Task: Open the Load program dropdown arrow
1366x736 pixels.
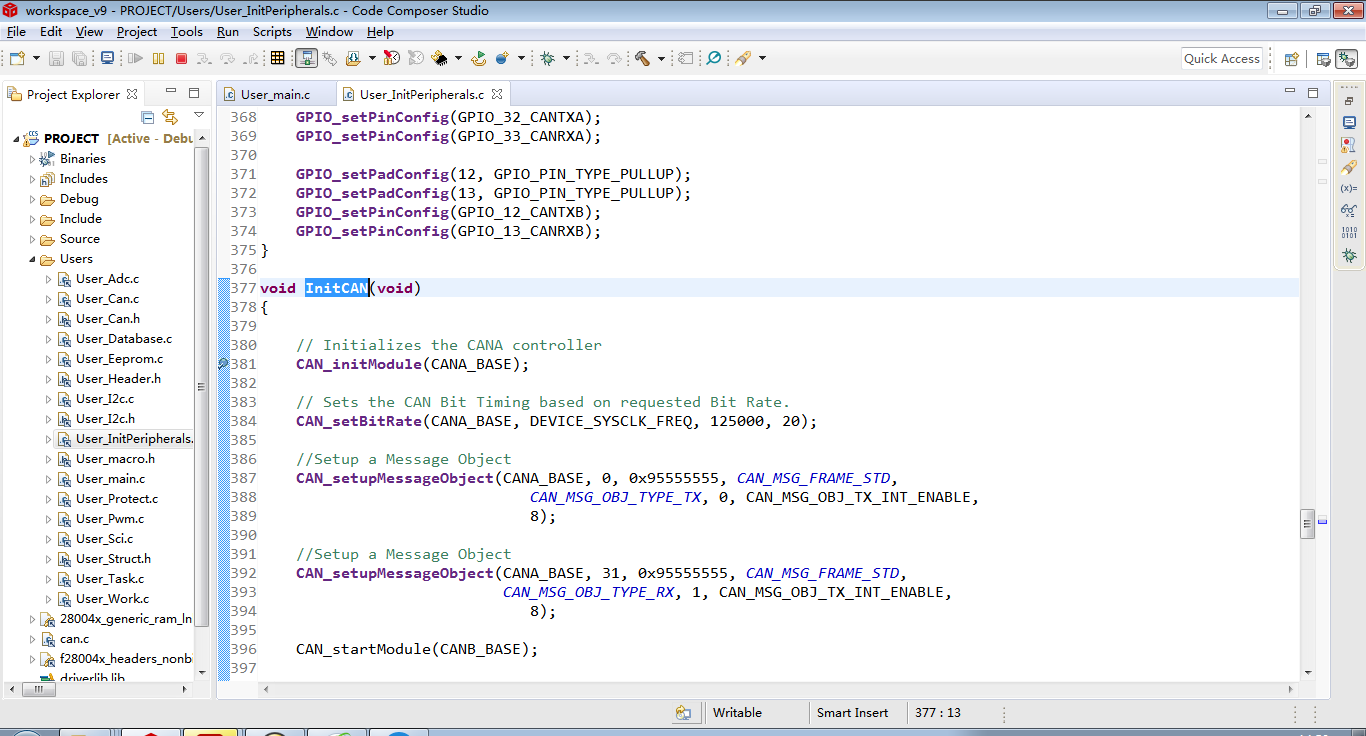Action: [x=372, y=58]
